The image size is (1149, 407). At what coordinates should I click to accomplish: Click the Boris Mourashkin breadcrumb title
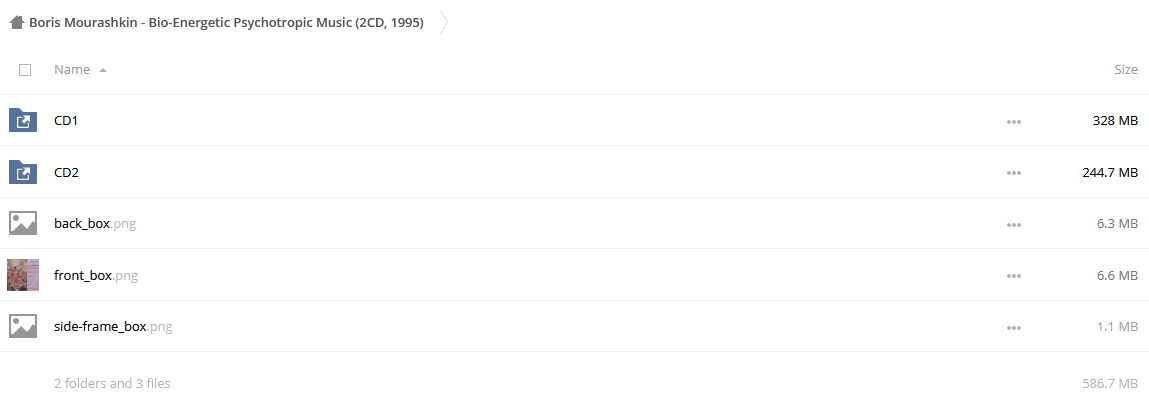click(x=226, y=23)
